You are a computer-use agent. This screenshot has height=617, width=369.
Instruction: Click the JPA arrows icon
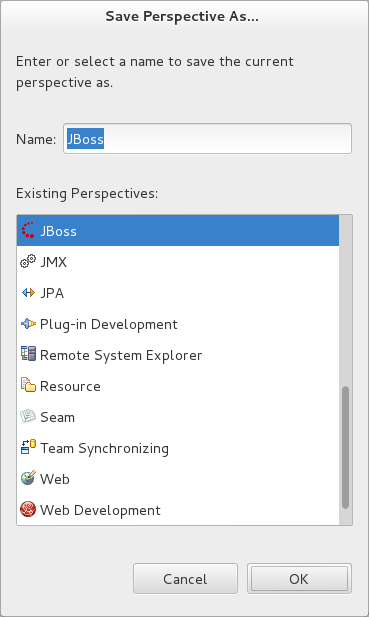pos(28,292)
